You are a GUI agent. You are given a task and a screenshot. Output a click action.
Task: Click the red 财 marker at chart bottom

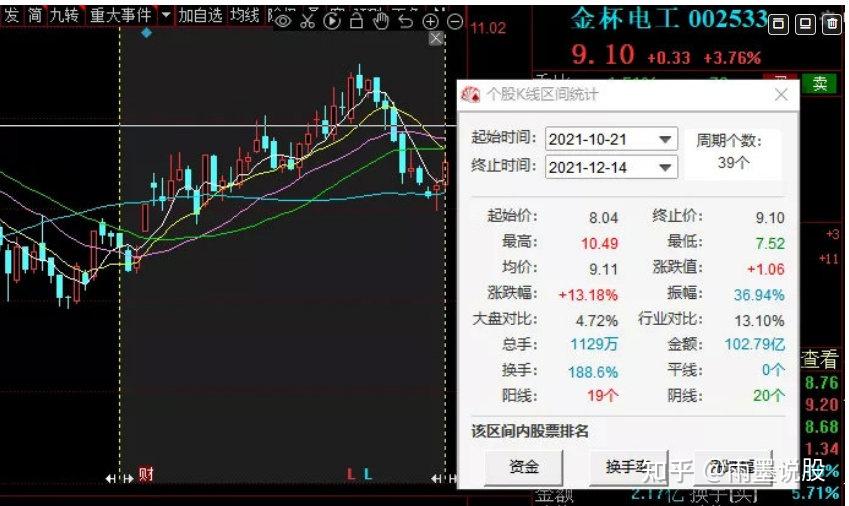pyautogui.click(x=146, y=474)
